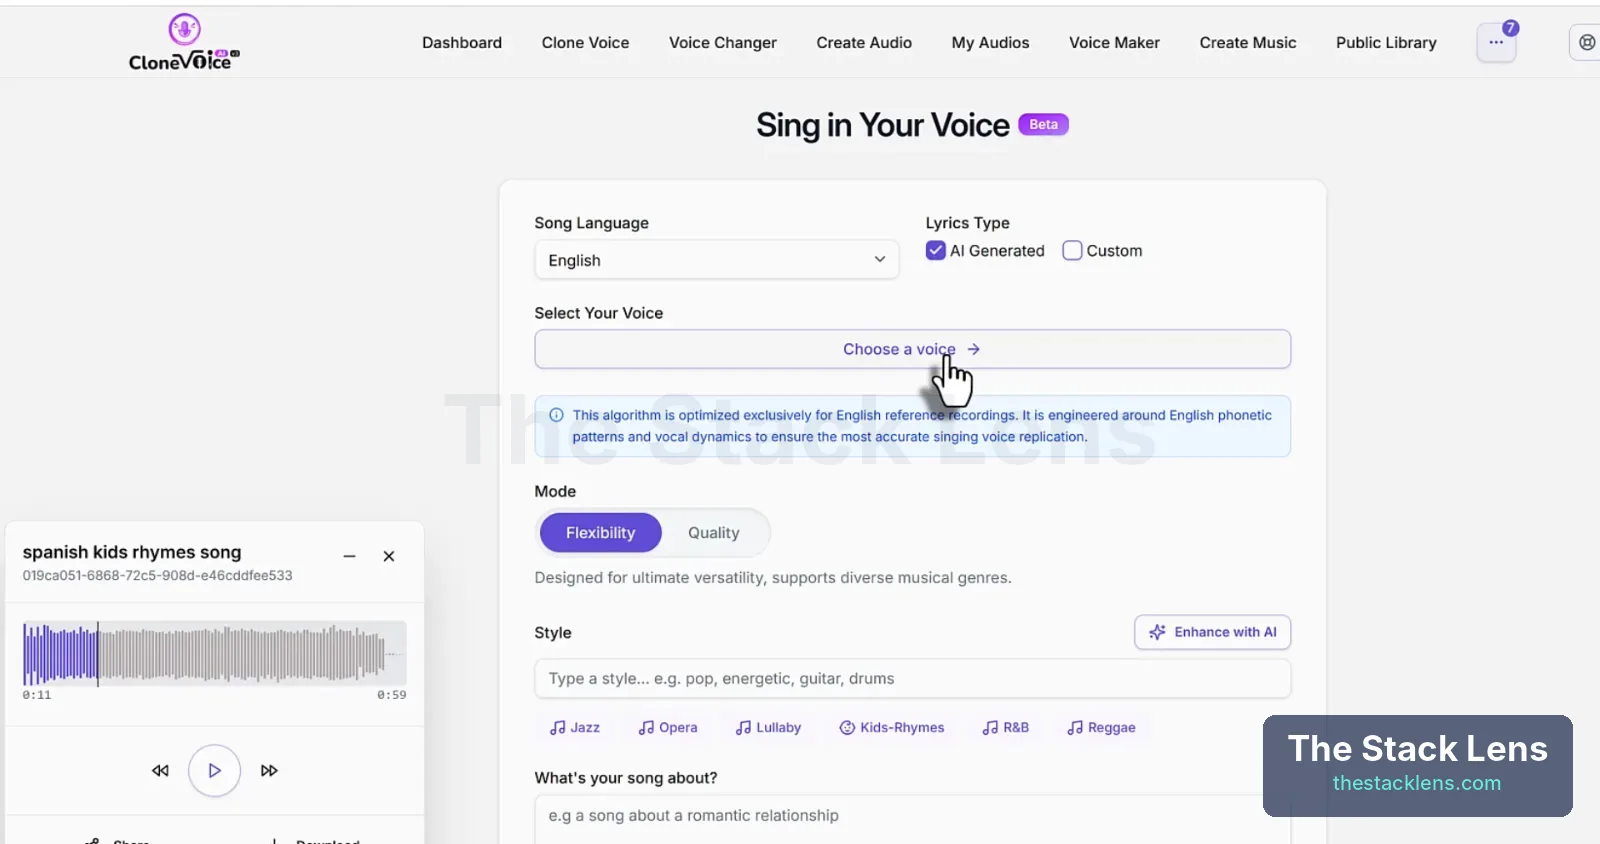Select the Lullaby style chip
The width and height of the screenshot is (1600, 844).
tap(768, 727)
